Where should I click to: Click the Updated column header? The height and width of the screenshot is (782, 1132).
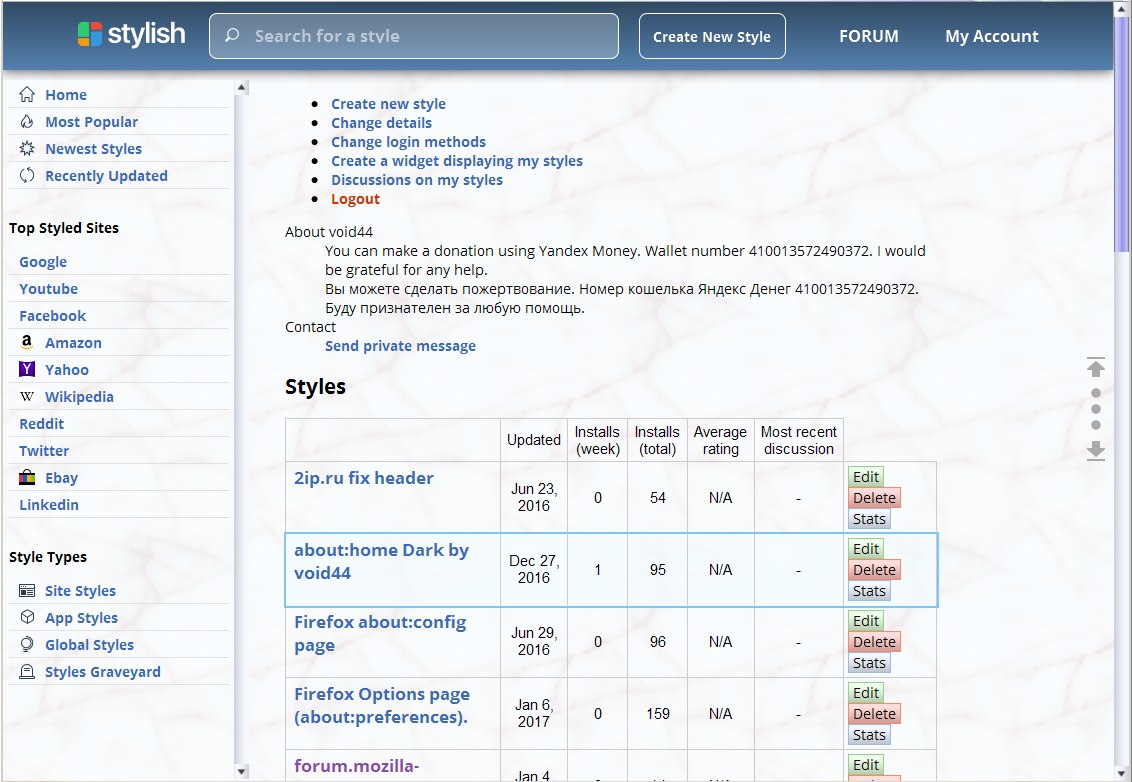tap(534, 440)
